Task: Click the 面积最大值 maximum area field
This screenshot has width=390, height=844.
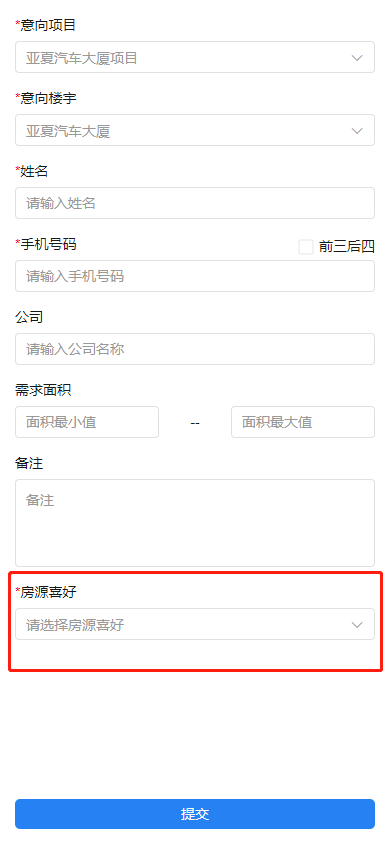Action: pyautogui.click(x=303, y=422)
